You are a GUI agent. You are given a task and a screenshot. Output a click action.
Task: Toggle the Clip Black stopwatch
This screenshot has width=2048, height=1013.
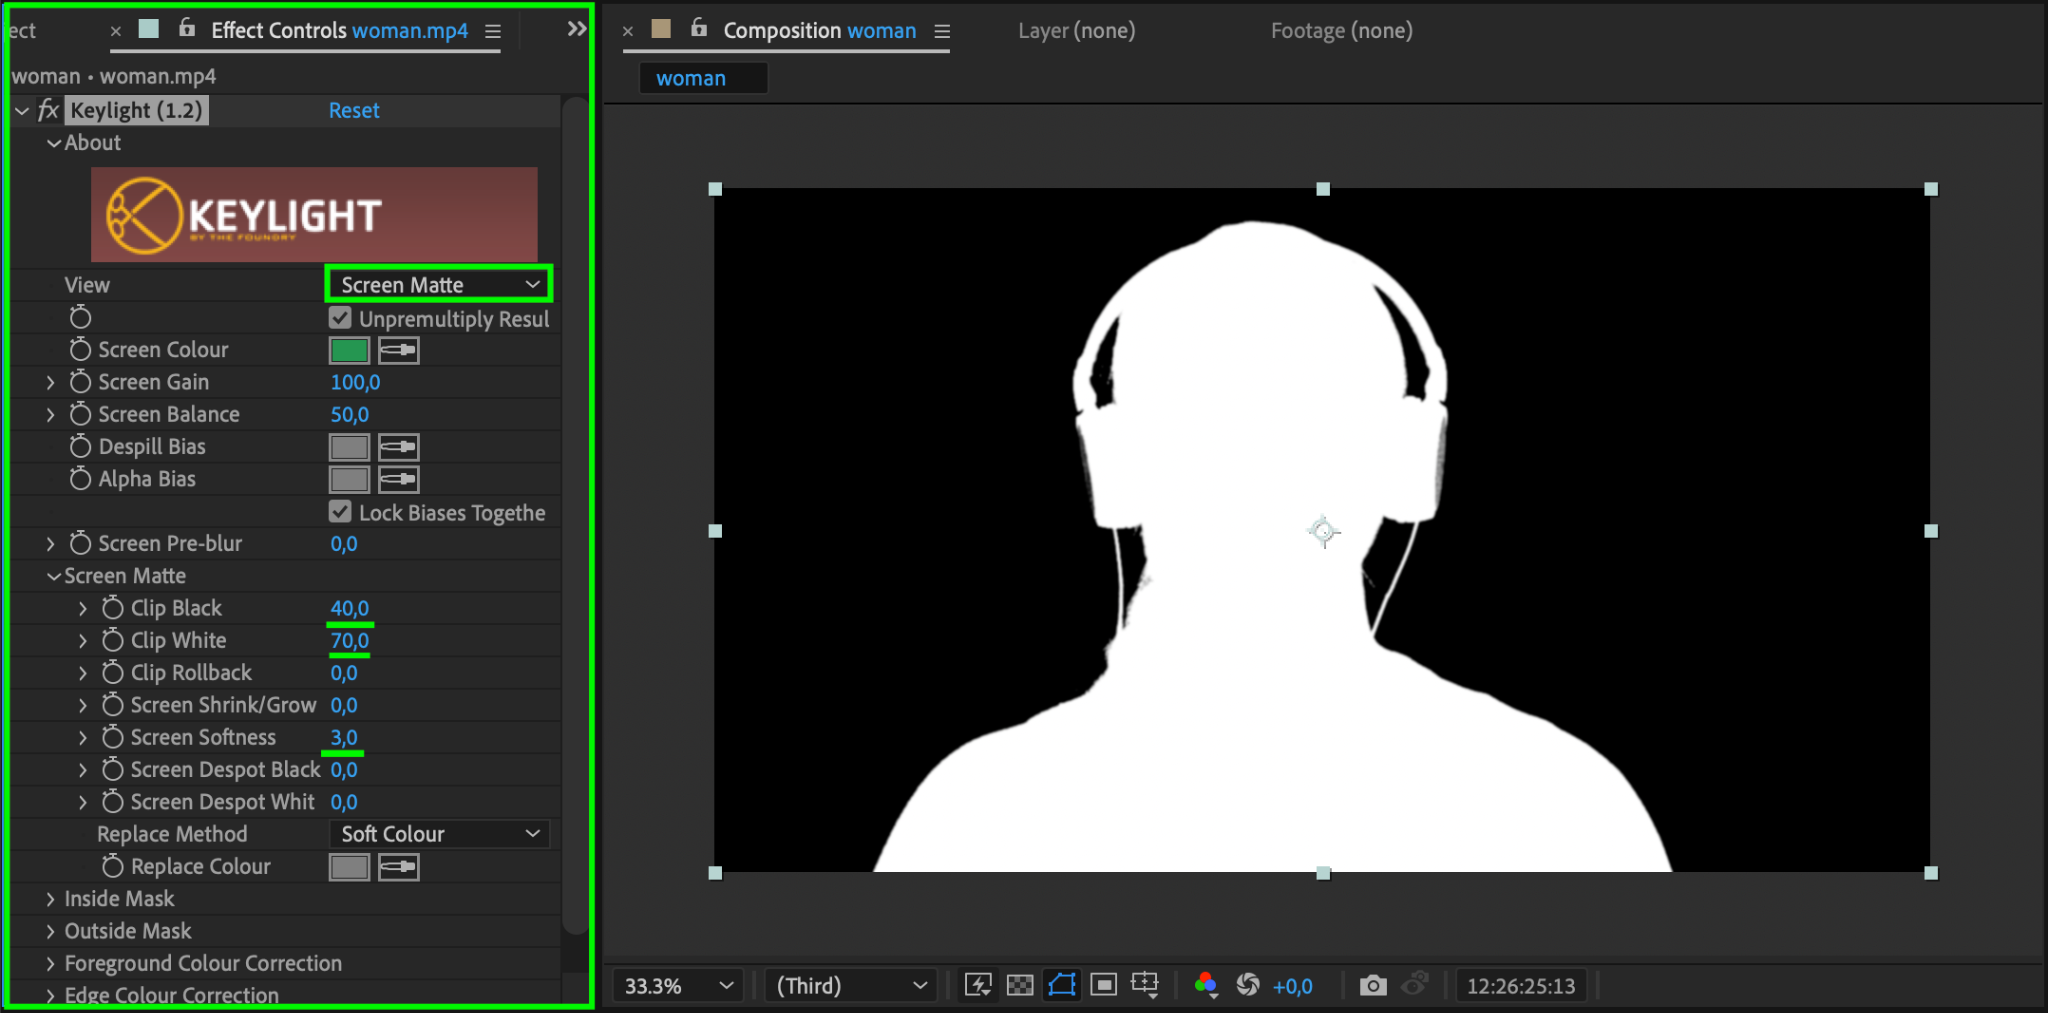113,607
